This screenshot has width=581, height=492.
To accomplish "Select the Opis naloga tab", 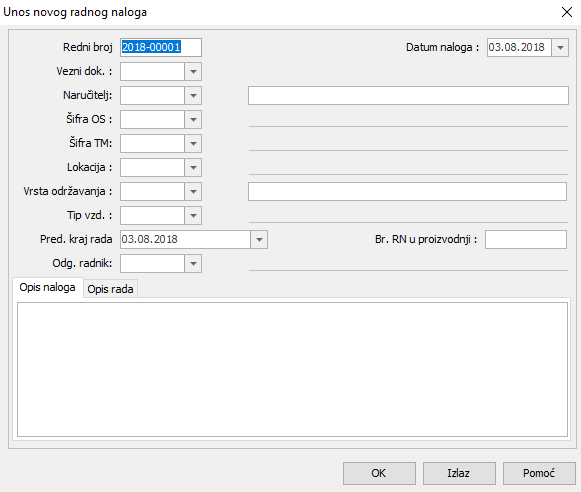I will pos(47,287).
